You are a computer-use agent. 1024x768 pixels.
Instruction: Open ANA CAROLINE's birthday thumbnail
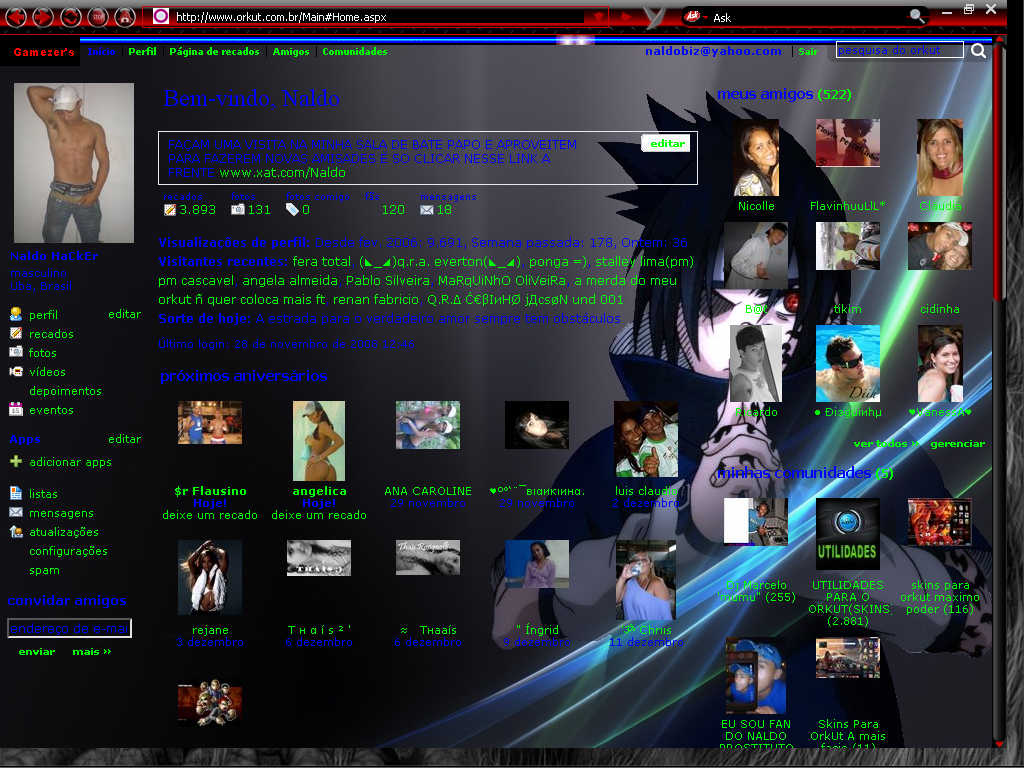[x=428, y=424]
